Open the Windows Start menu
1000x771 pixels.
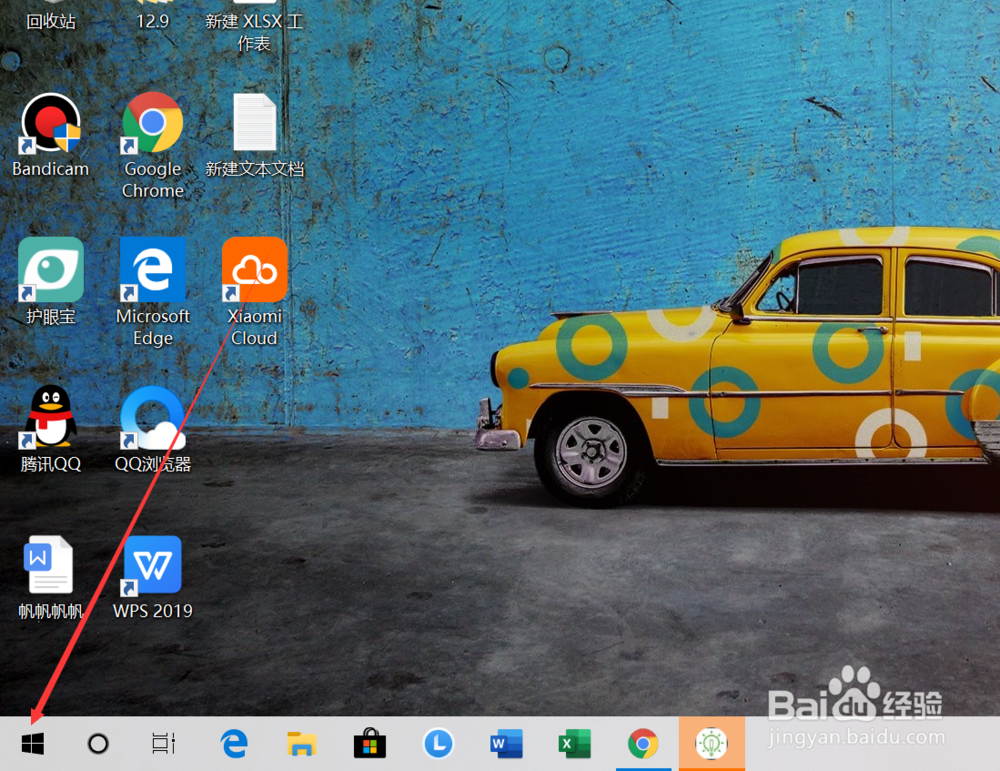tap(33, 744)
